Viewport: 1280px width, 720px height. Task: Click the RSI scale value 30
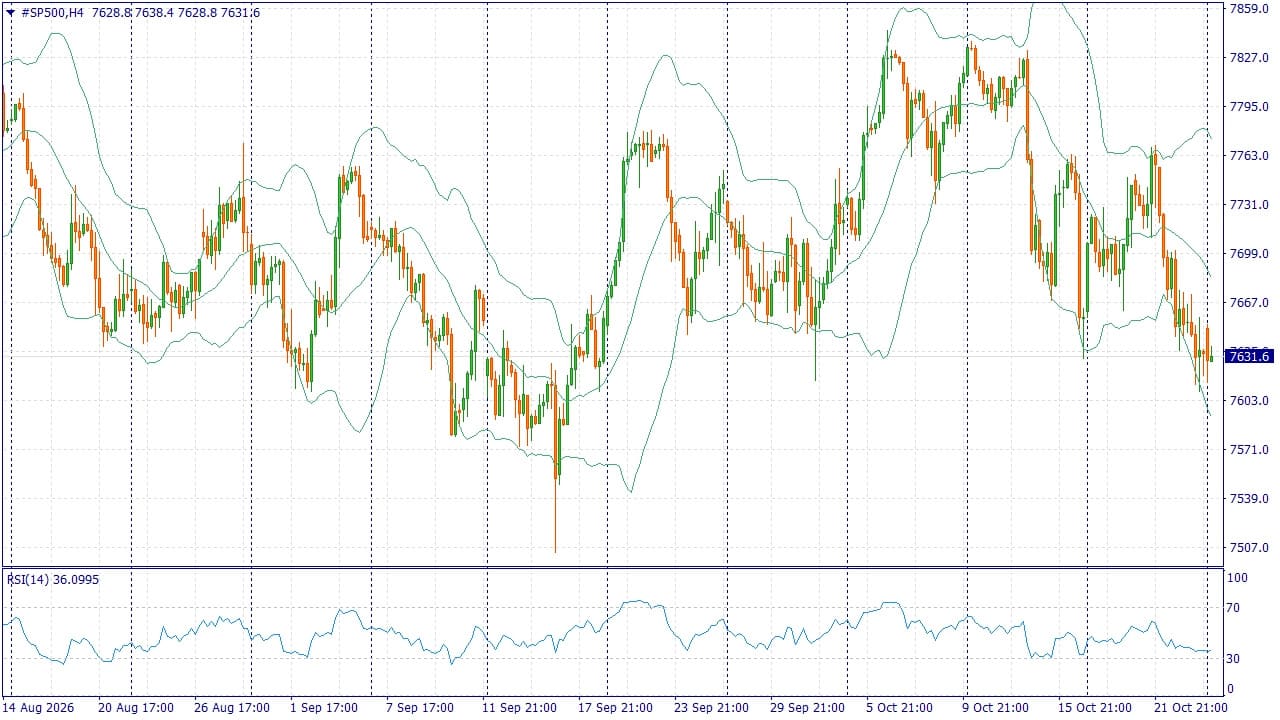pyautogui.click(x=1234, y=658)
